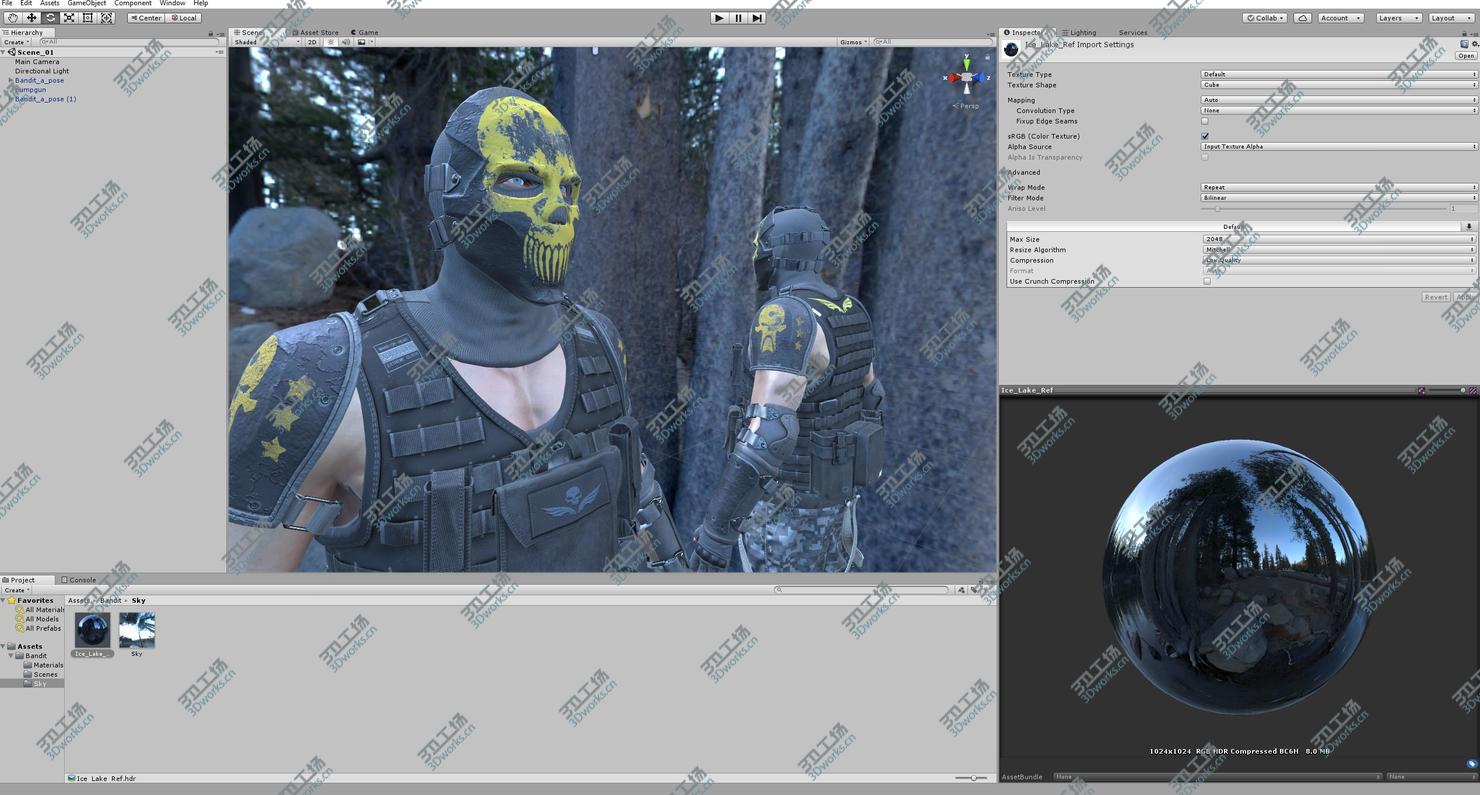Toggle pivot Center button
Viewport: 1480px width, 795px height.
[146, 18]
